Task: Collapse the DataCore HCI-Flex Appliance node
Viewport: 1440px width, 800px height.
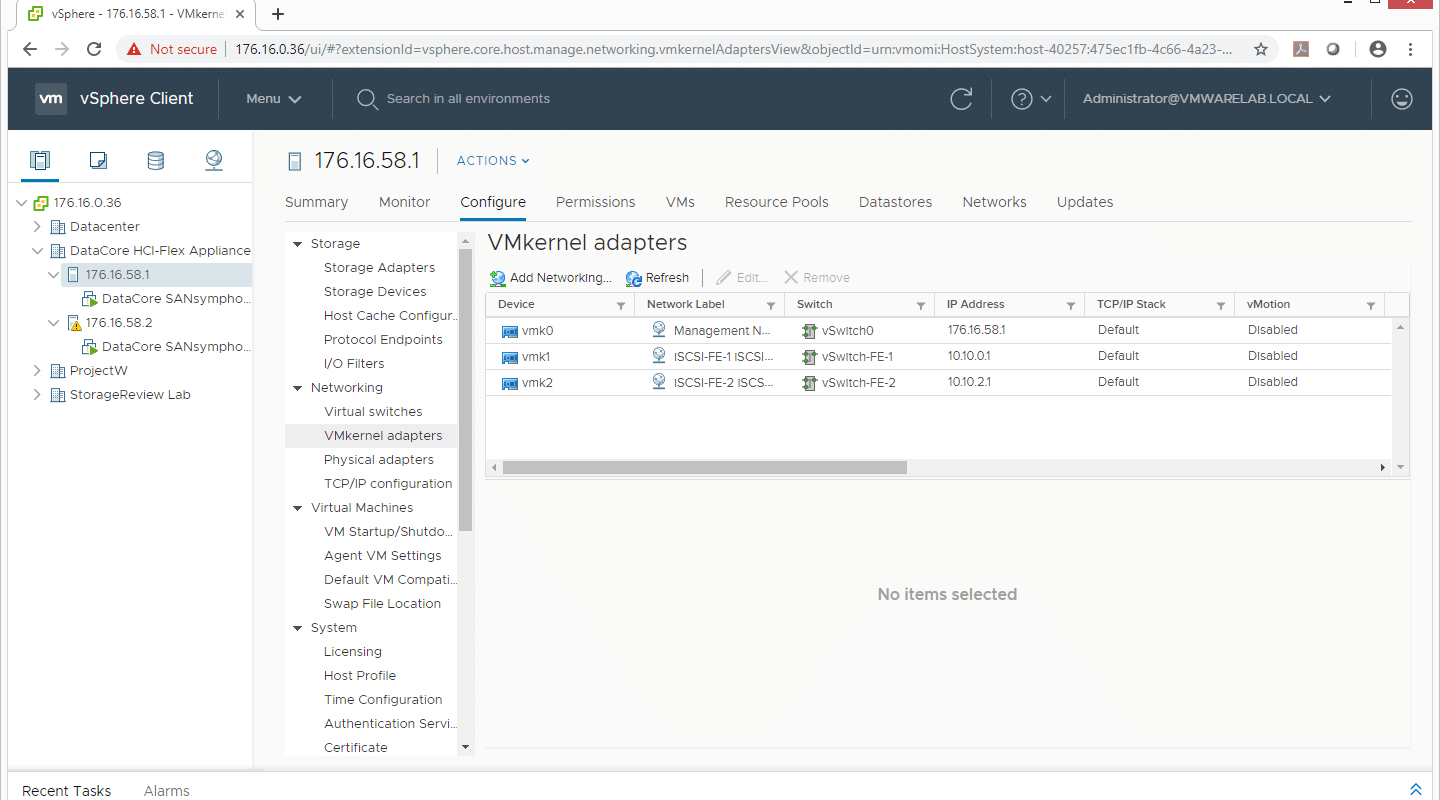Action: pos(38,251)
